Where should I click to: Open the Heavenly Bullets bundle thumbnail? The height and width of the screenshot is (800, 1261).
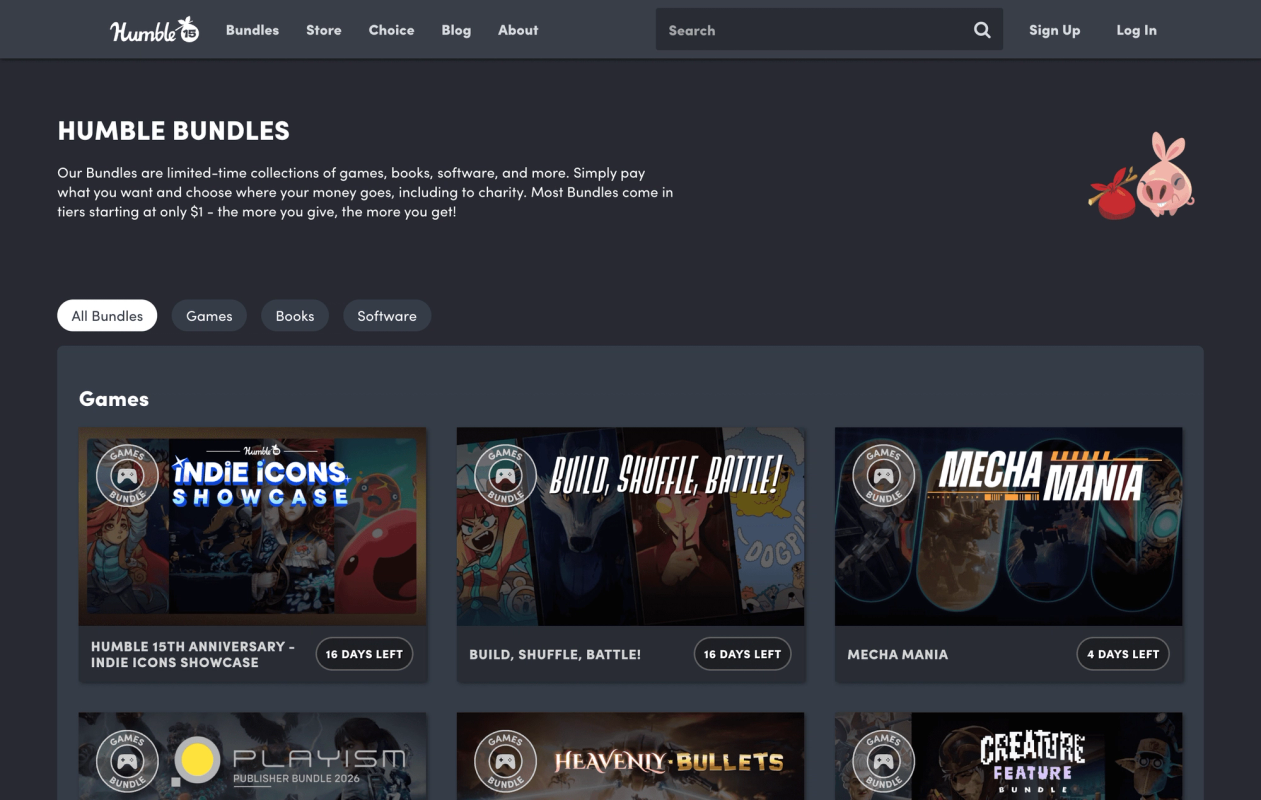pos(631,756)
